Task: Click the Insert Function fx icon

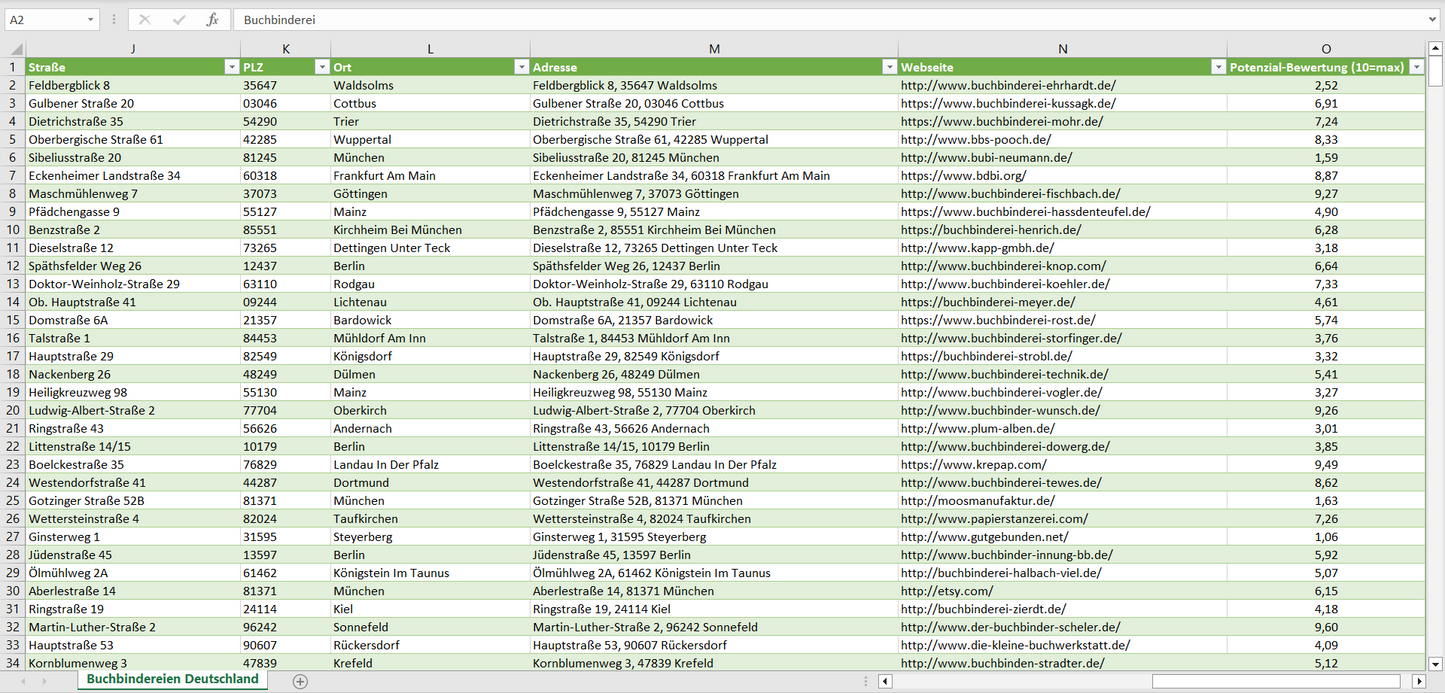Action: (x=212, y=19)
